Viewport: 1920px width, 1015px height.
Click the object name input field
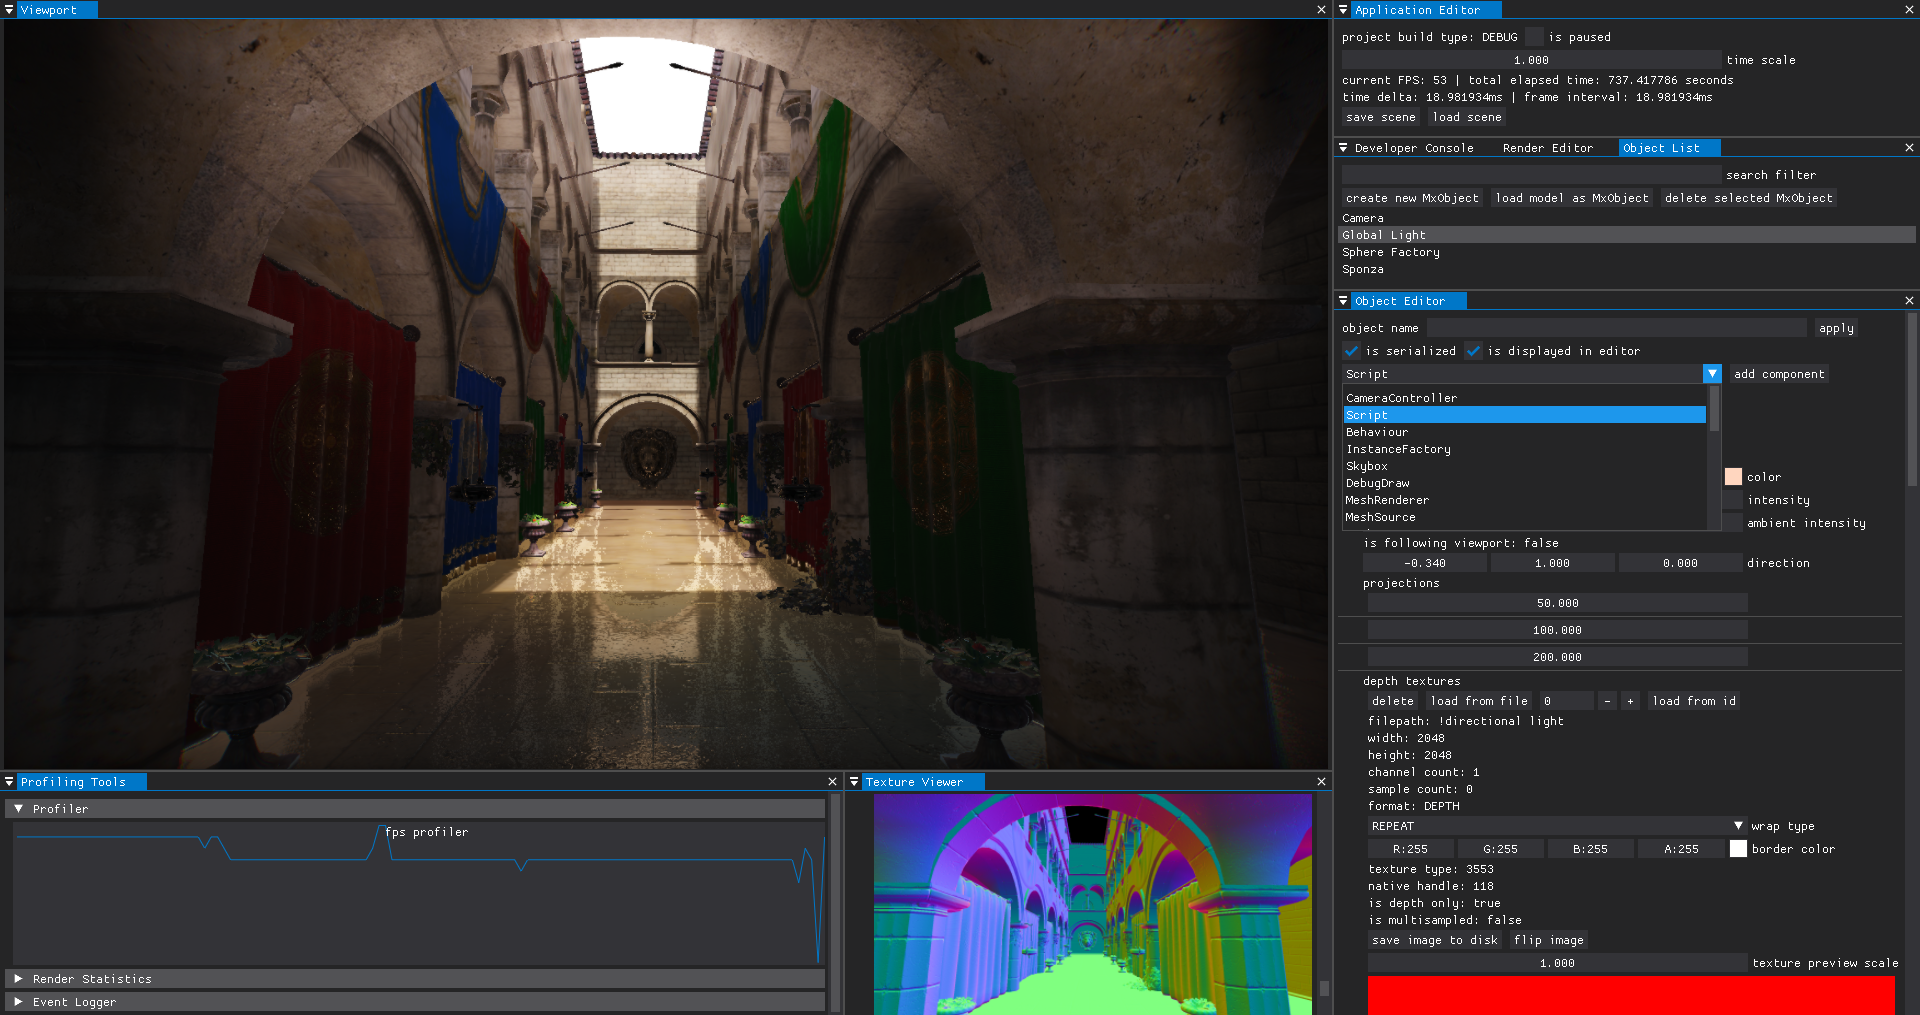1617,328
